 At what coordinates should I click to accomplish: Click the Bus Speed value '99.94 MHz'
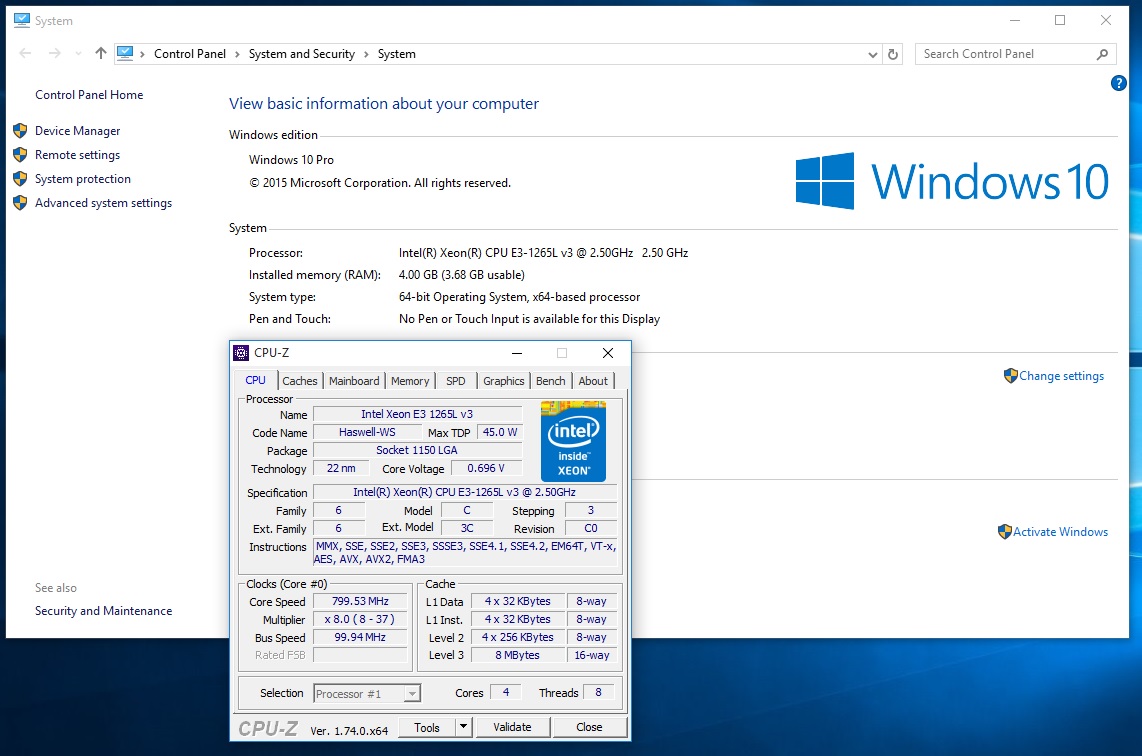pos(361,637)
